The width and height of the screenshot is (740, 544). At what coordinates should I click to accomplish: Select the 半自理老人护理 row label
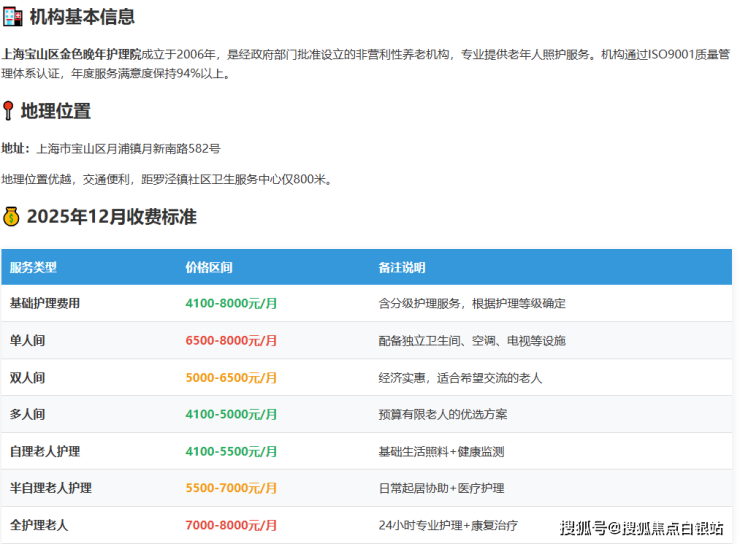[50, 488]
